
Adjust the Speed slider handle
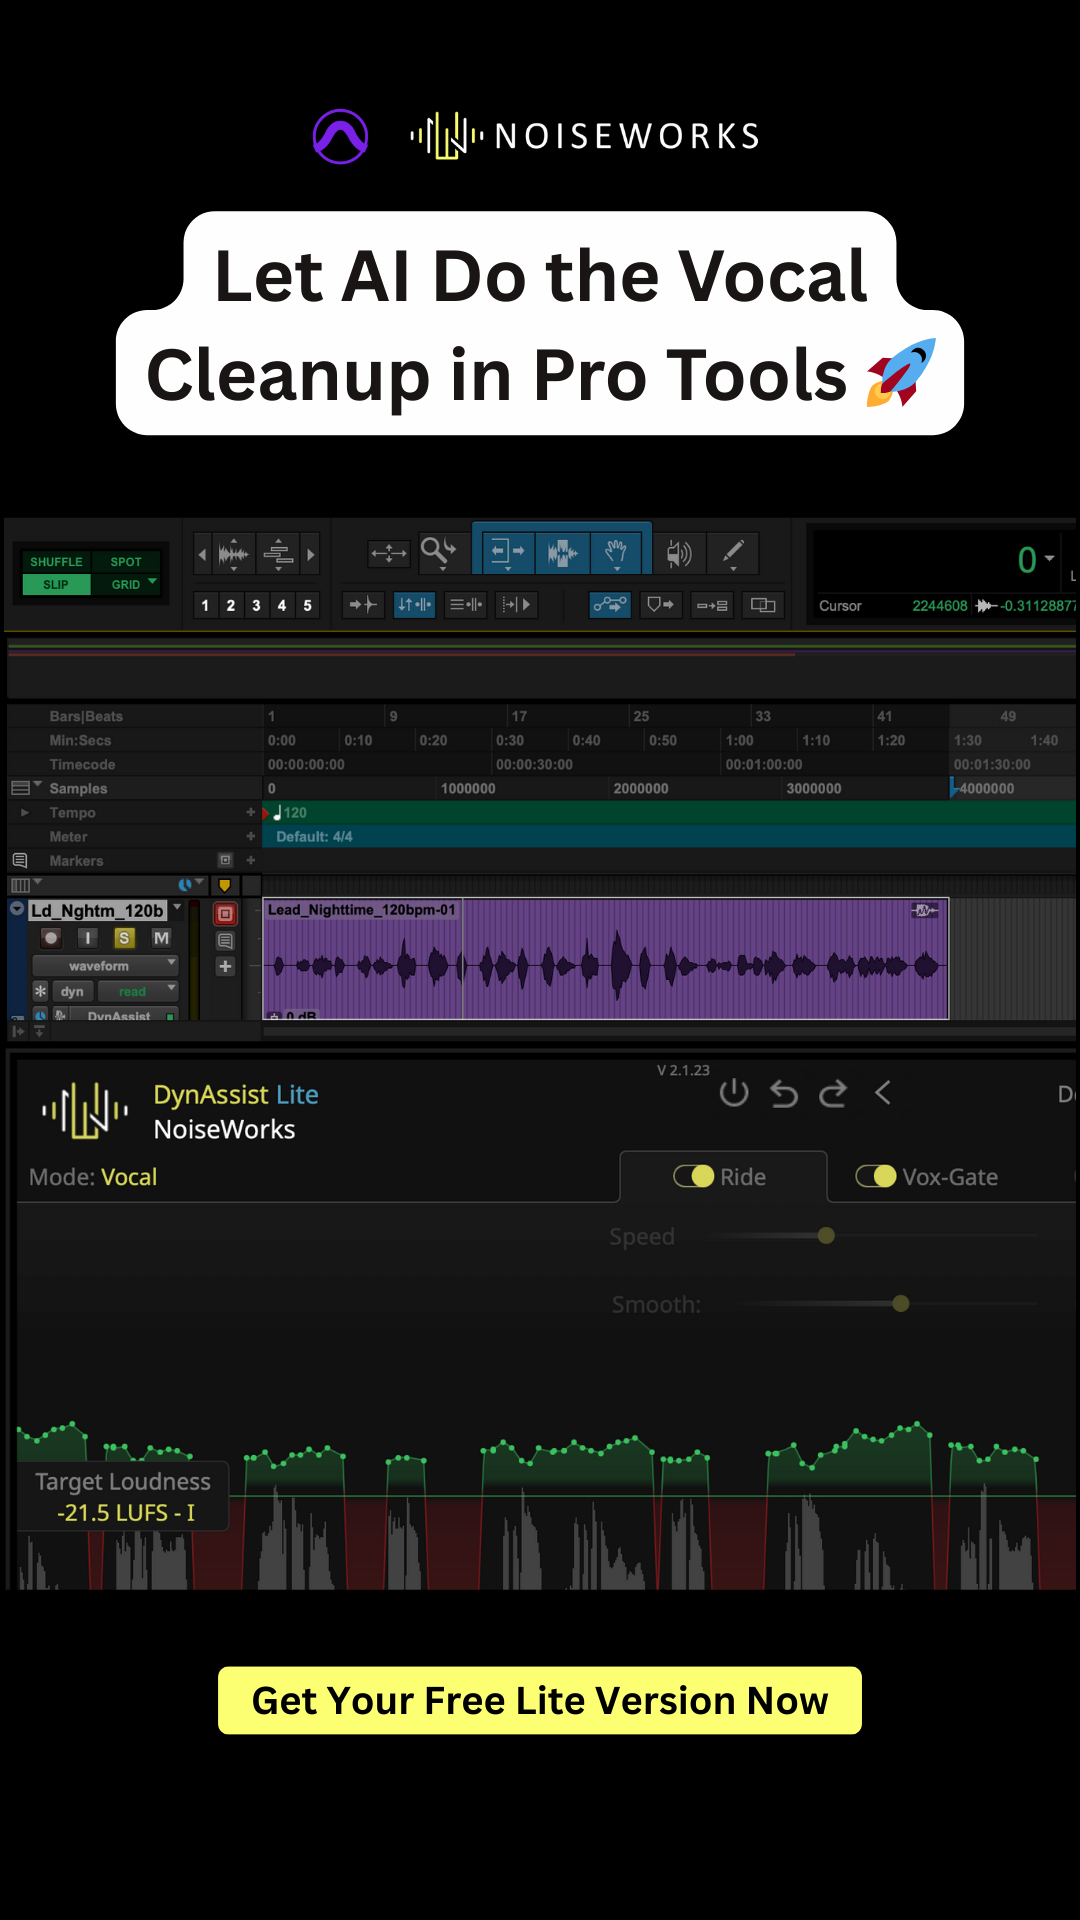tap(826, 1236)
